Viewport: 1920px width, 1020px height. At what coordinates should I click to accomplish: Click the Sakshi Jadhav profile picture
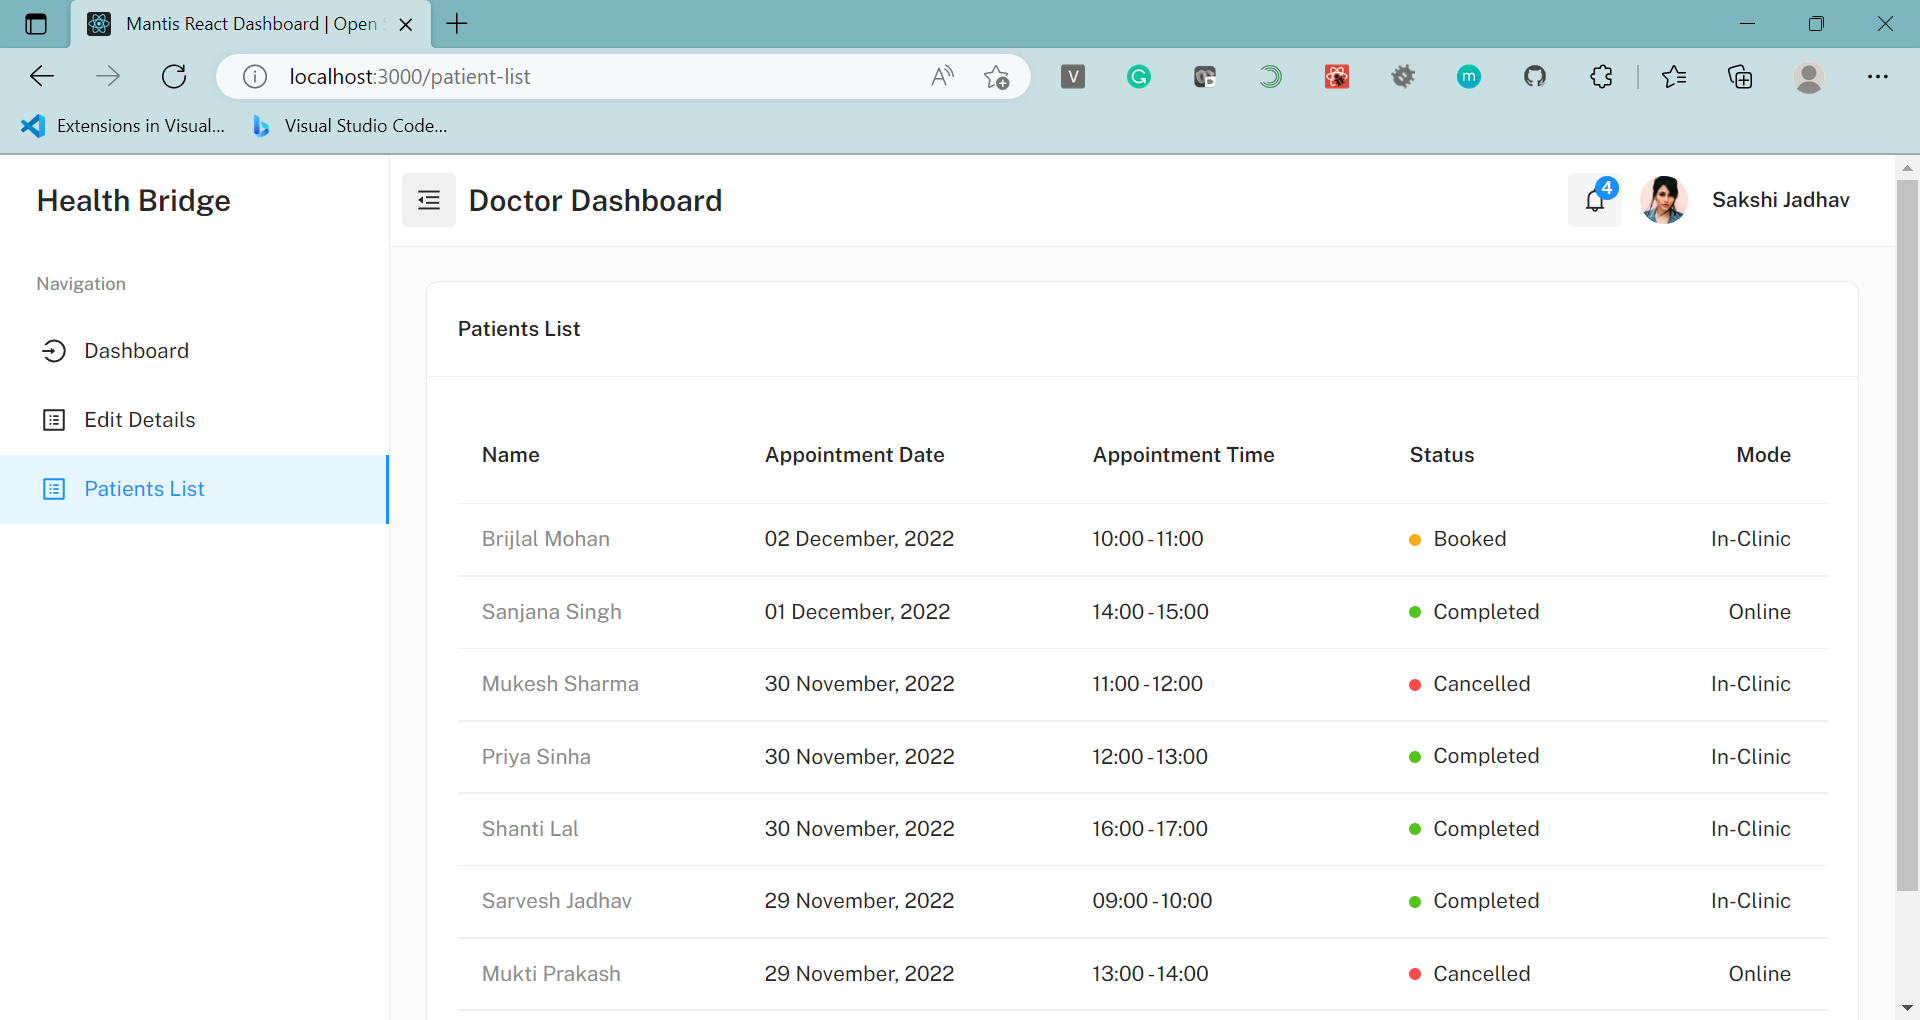click(1663, 200)
